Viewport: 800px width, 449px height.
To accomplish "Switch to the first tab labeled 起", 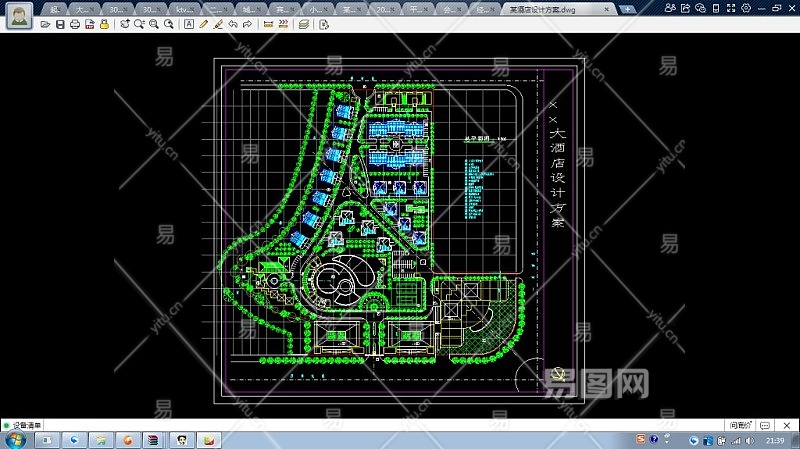I will pos(55,9).
